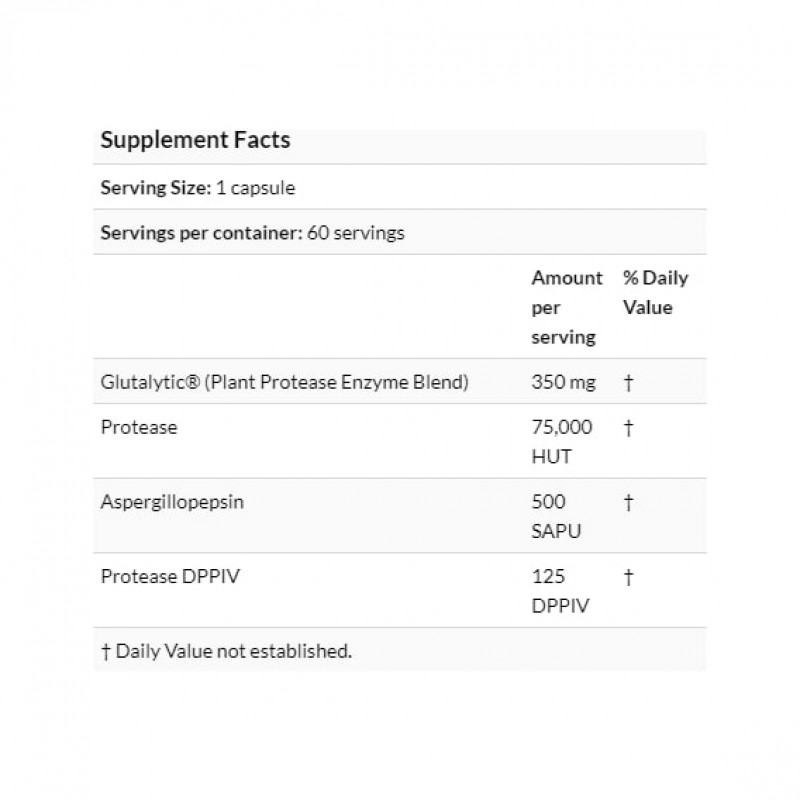Click the dagger symbol beside 125 DPPIV
800x800 pixels.
pos(628,577)
